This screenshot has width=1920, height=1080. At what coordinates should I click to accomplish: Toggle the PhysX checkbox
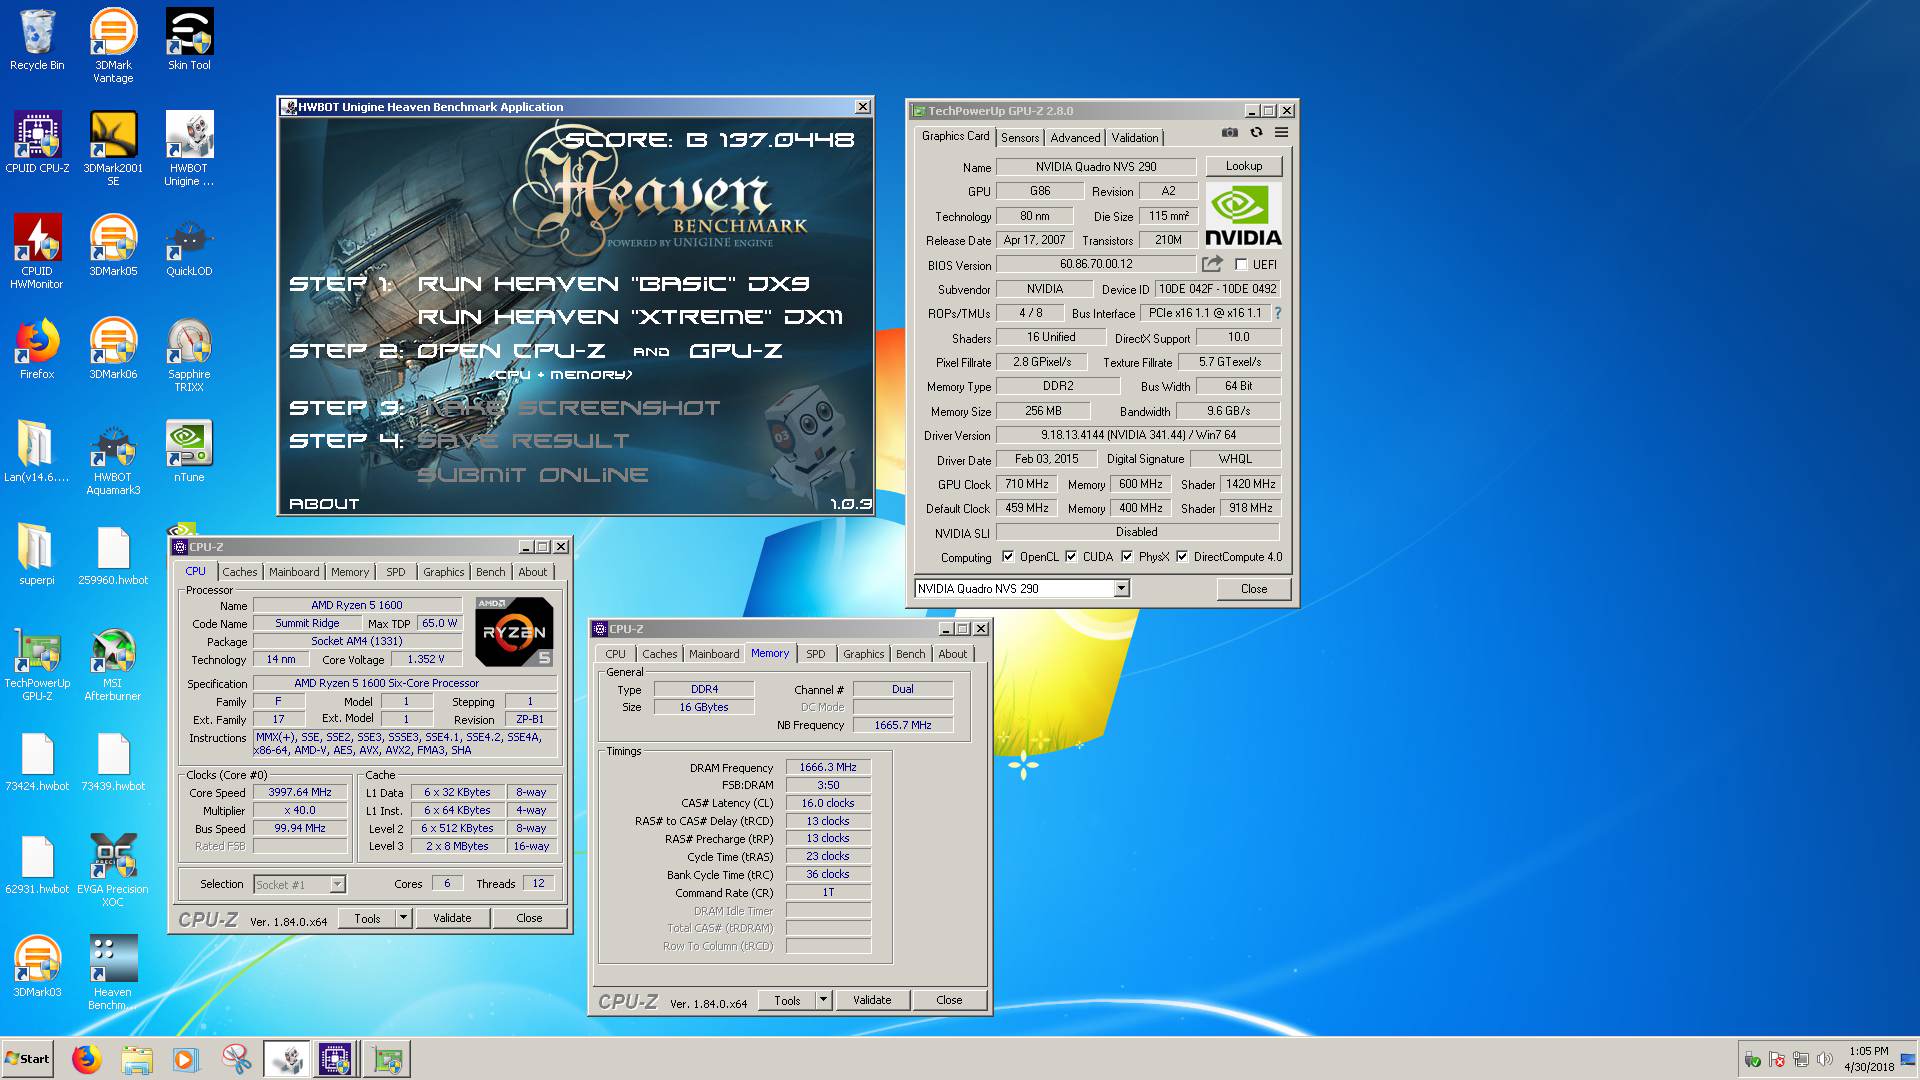(x=1127, y=557)
